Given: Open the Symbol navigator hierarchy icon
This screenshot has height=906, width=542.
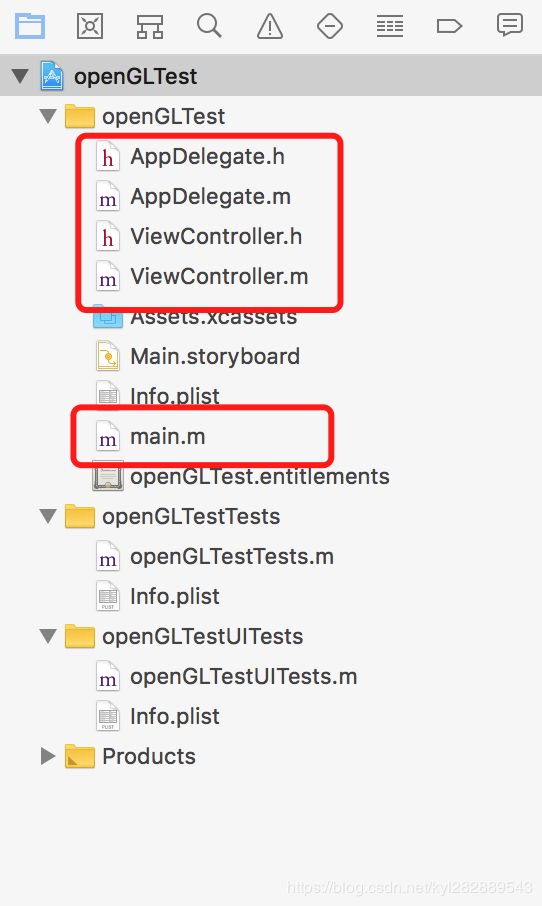Looking at the screenshot, I should [x=150, y=27].
